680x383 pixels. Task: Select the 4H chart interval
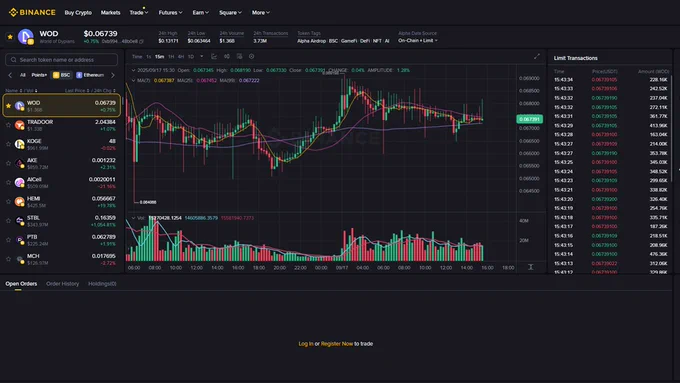(x=181, y=56)
